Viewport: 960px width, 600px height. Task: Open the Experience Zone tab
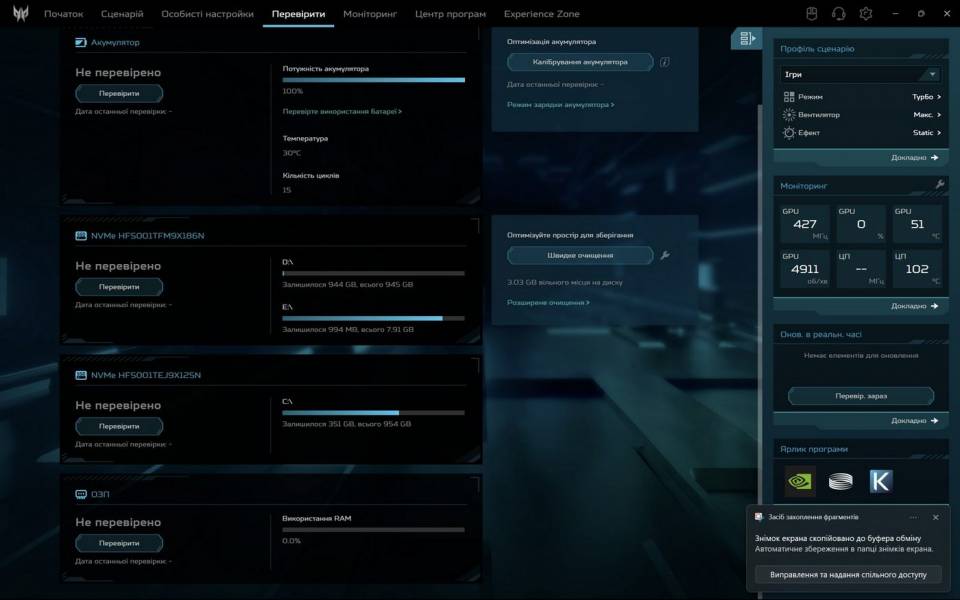(x=541, y=14)
